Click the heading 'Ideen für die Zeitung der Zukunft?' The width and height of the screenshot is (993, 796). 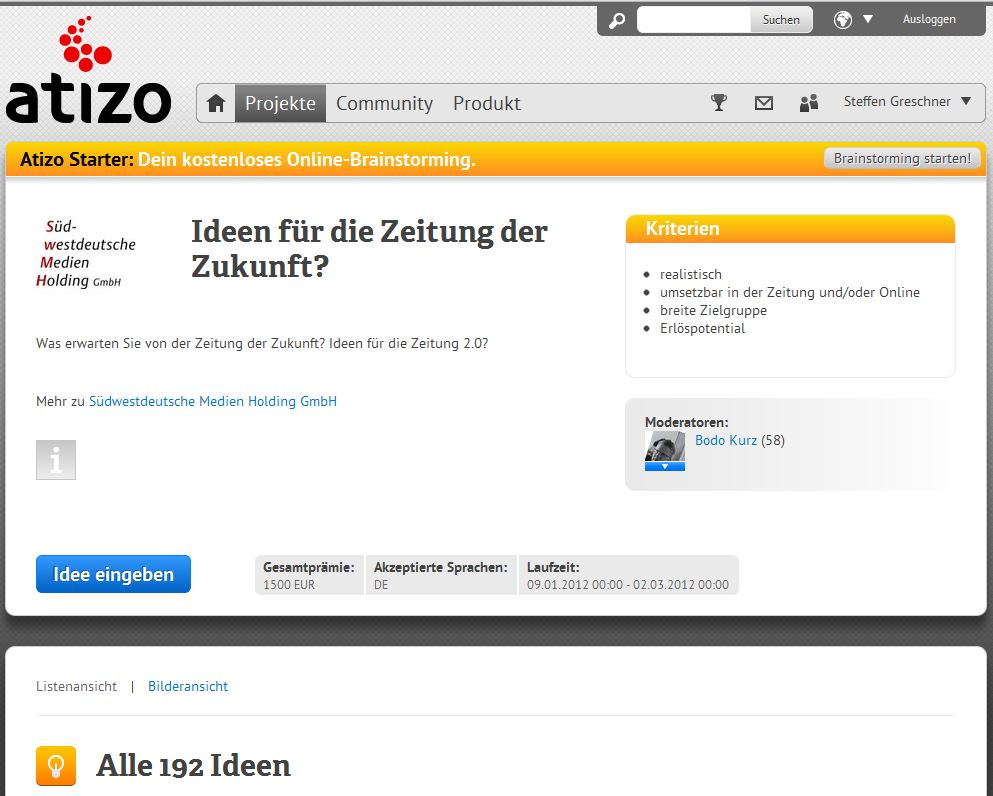369,248
